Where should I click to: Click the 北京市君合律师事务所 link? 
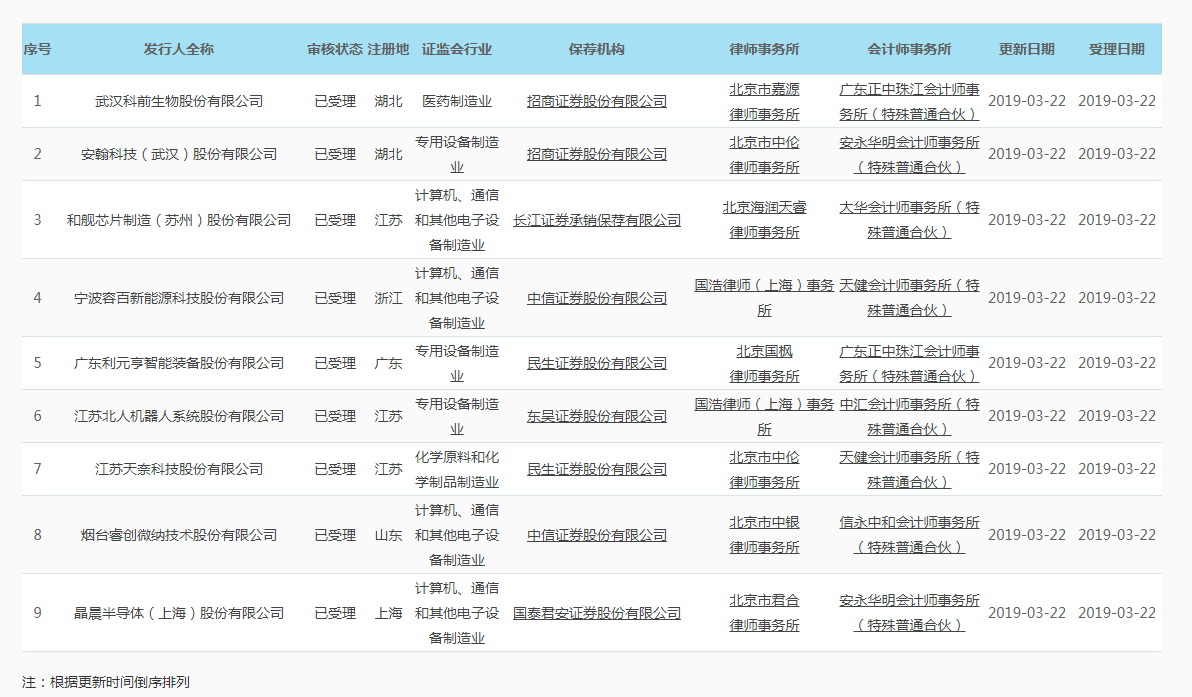(x=764, y=613)
